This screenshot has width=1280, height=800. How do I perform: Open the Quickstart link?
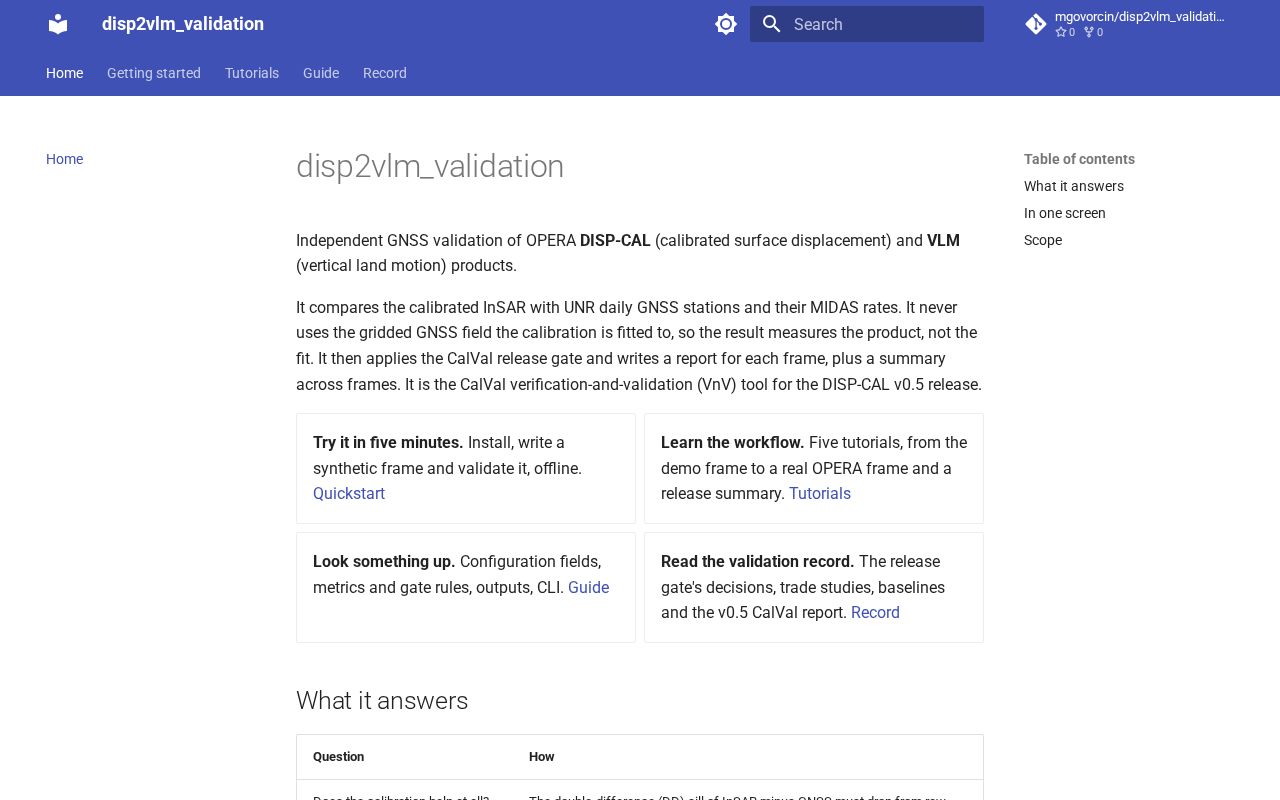349,493
